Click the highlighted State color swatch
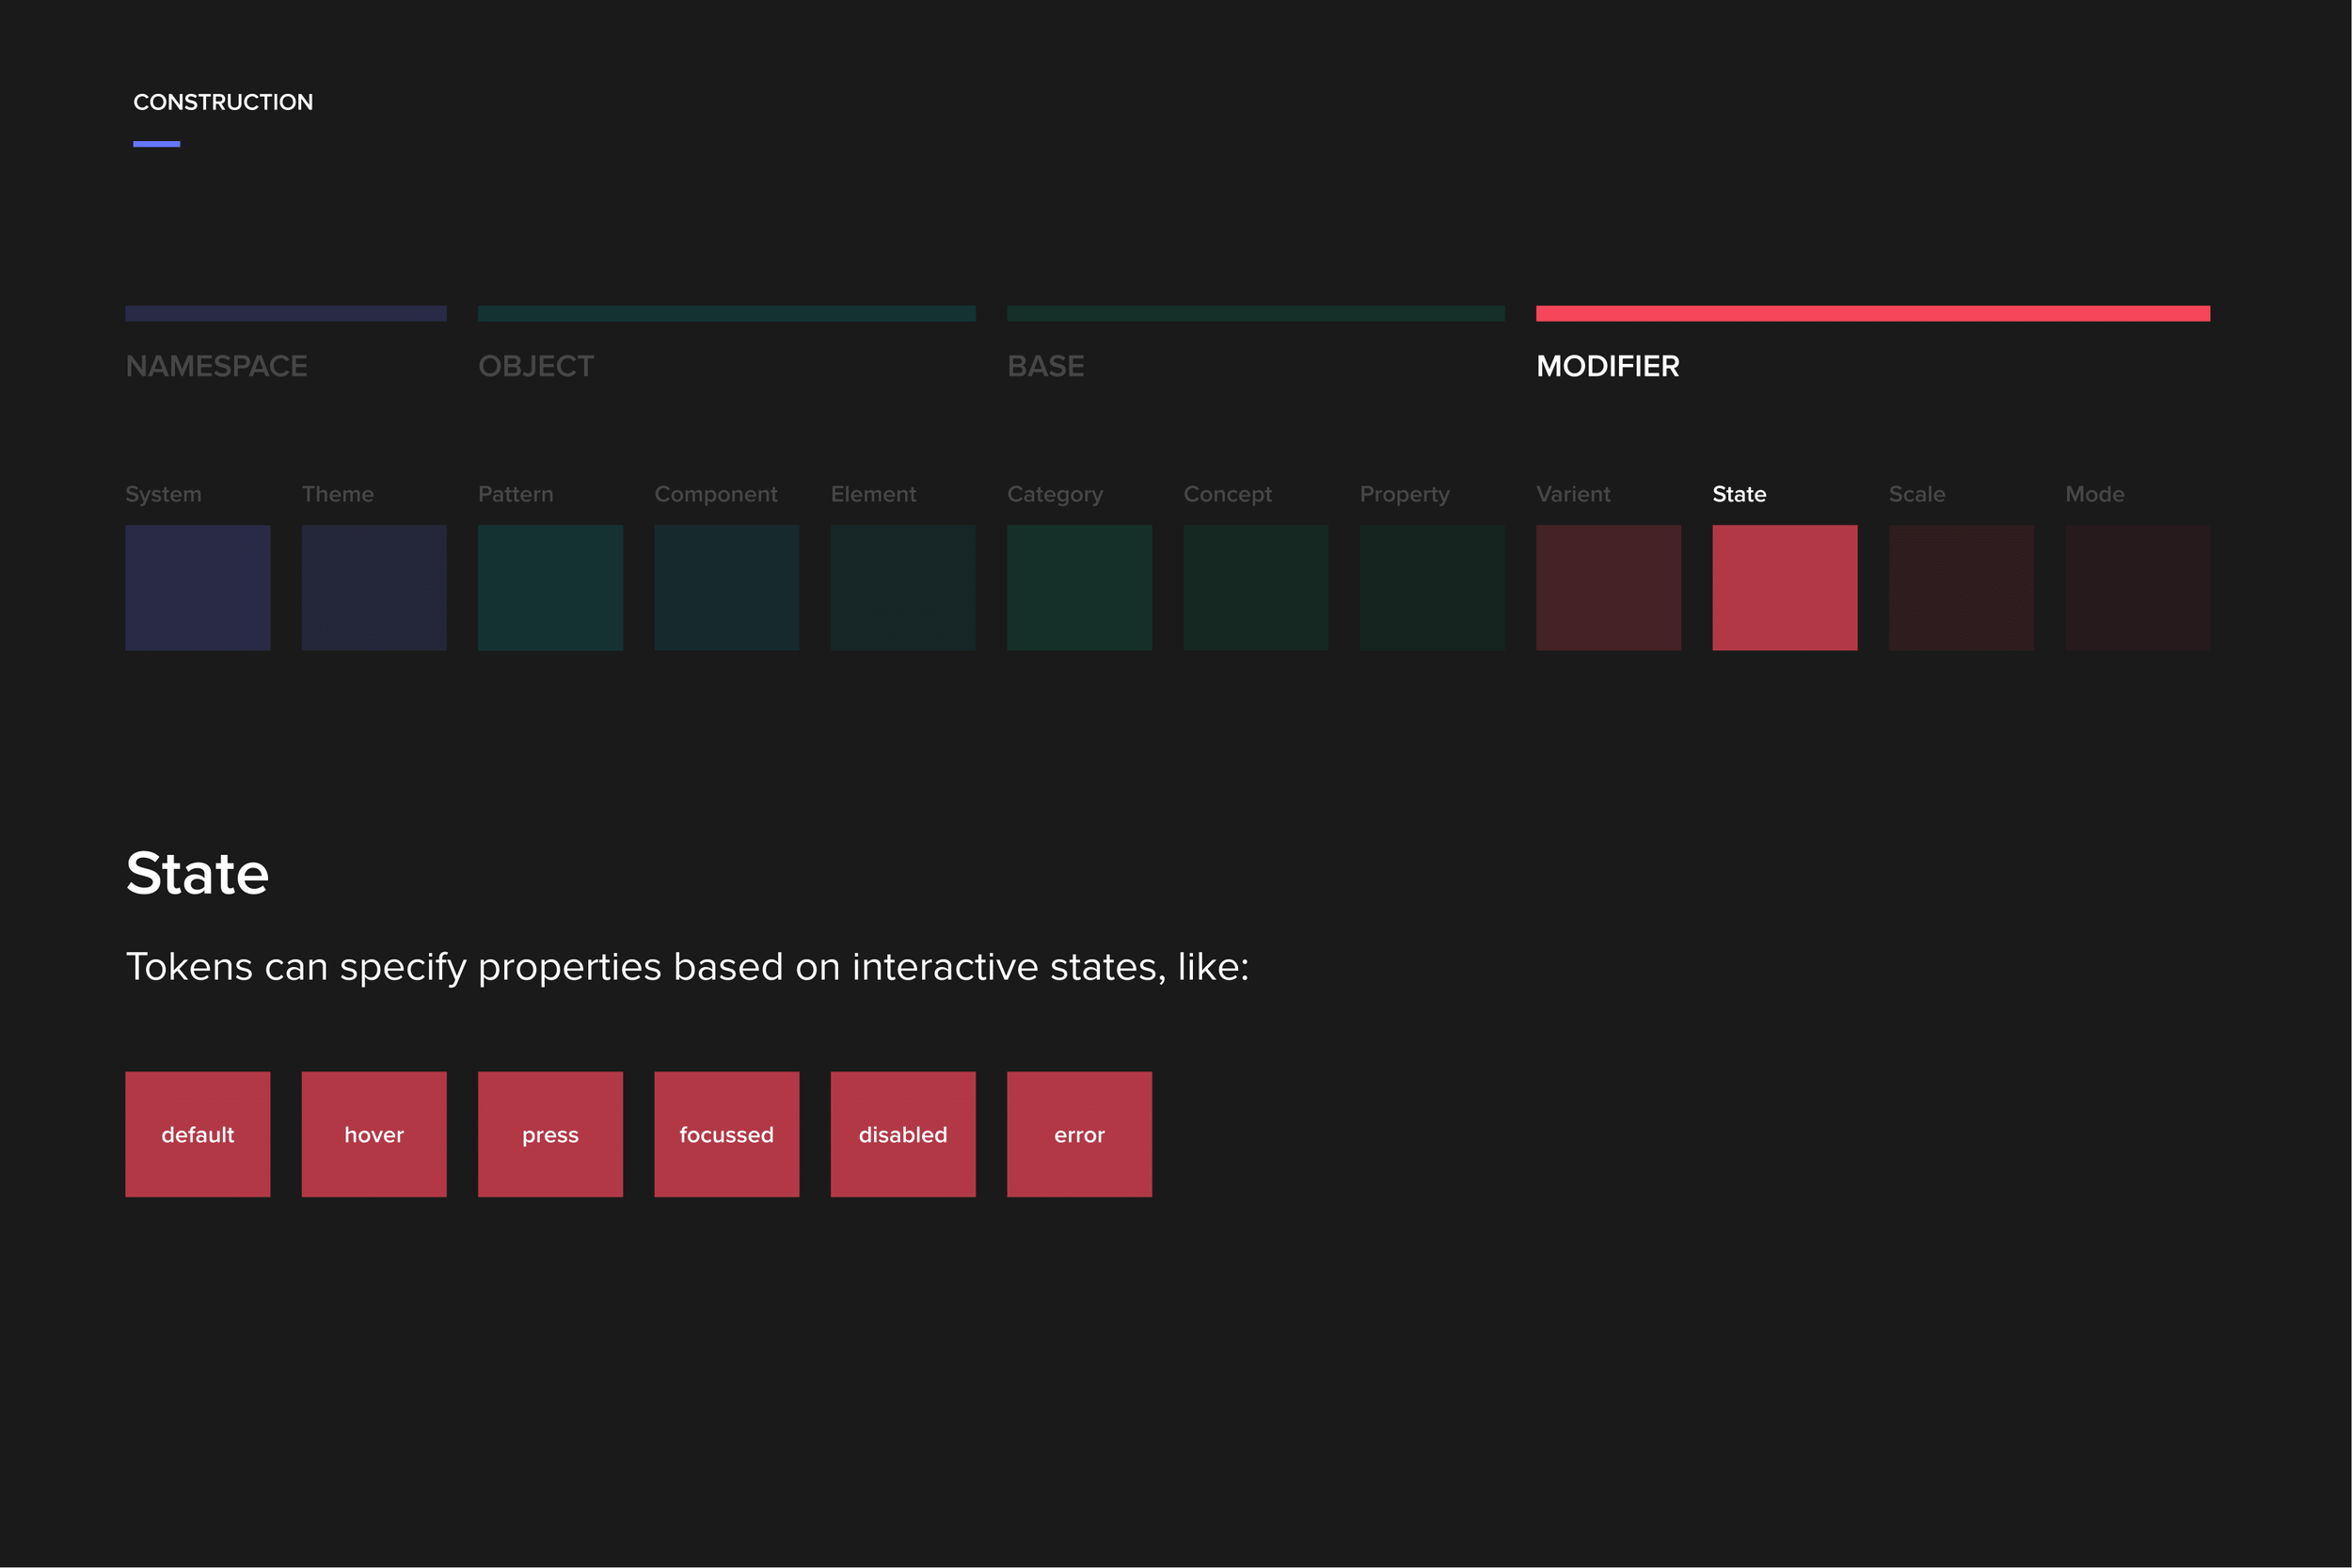The width and height of the screenshot is (2352, 1568). point(1784,587)
